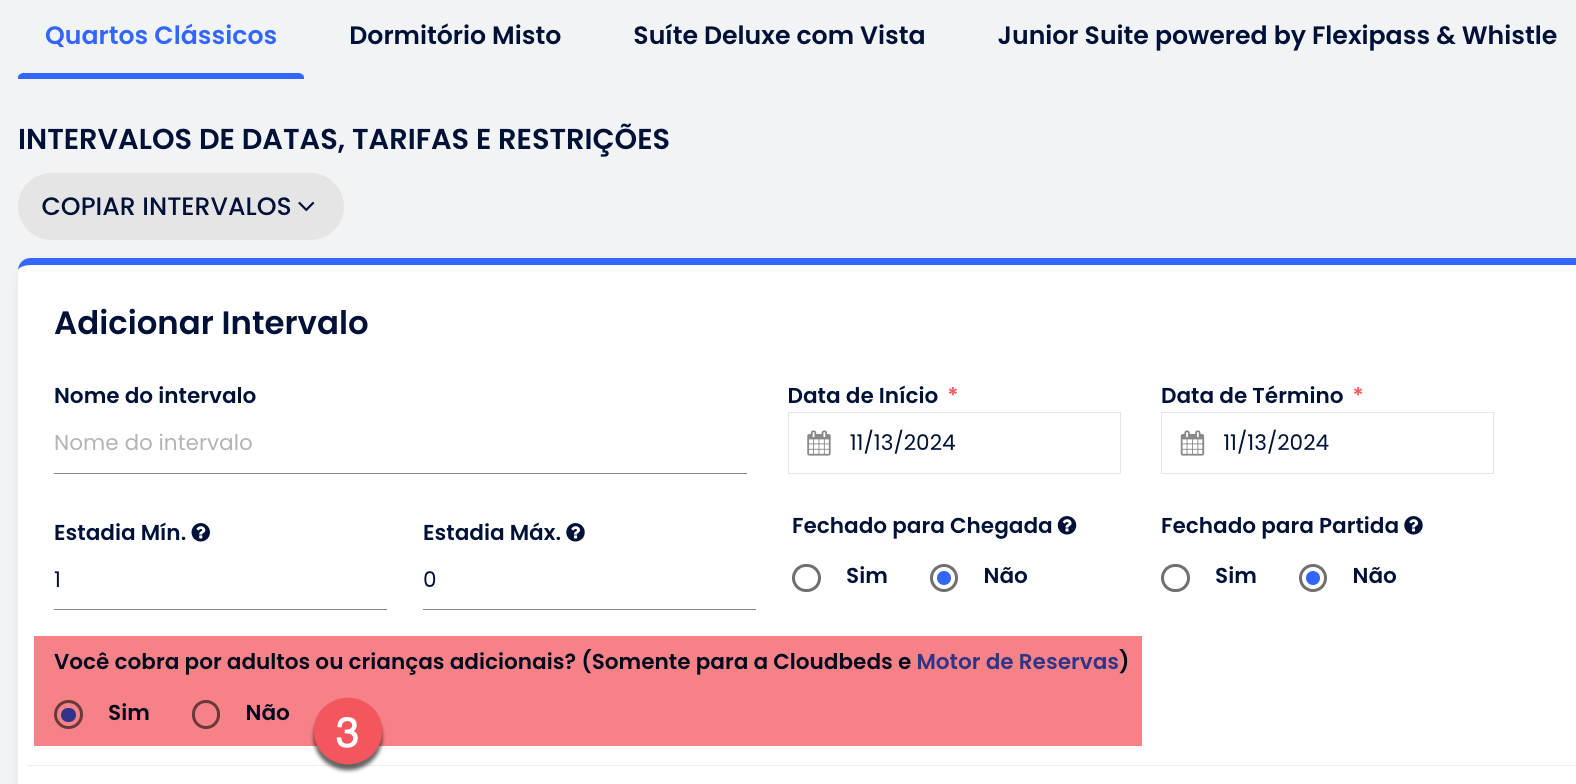Click the Data de Término calendar icon
This screenshot has width=1576, height=784.
tap(1192, 443)
